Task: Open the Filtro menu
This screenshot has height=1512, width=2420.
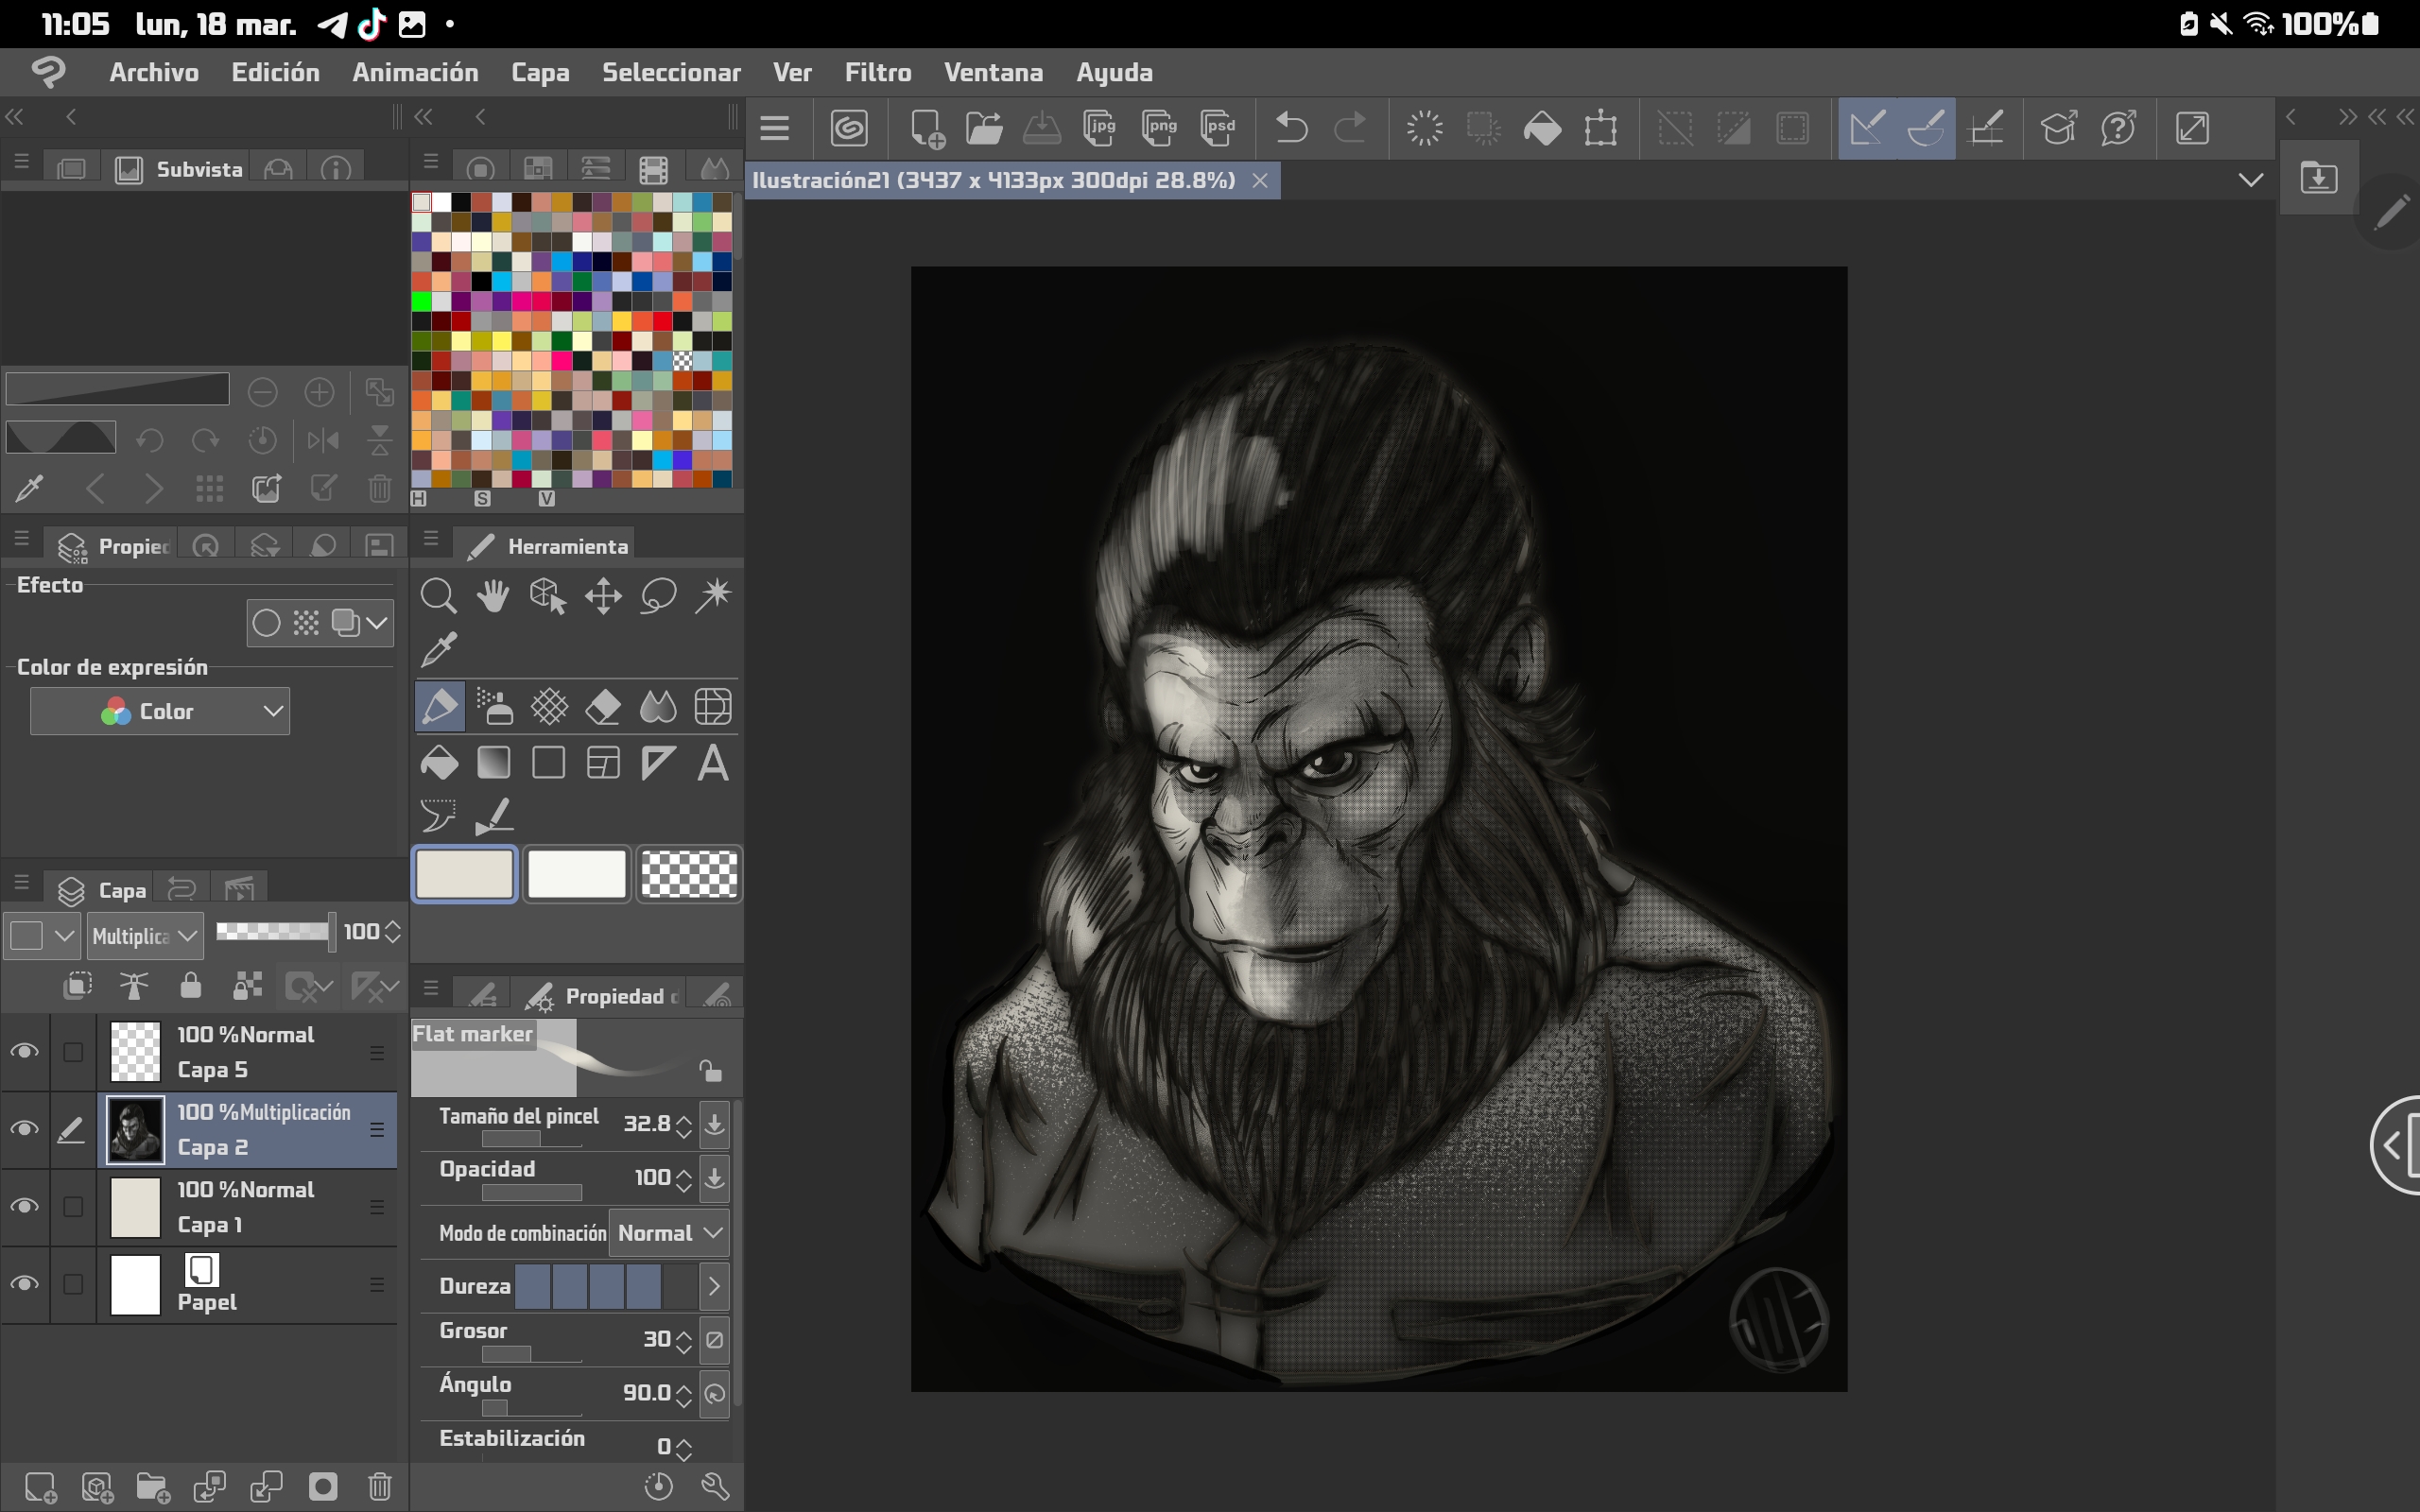Action: pos(877,72)
